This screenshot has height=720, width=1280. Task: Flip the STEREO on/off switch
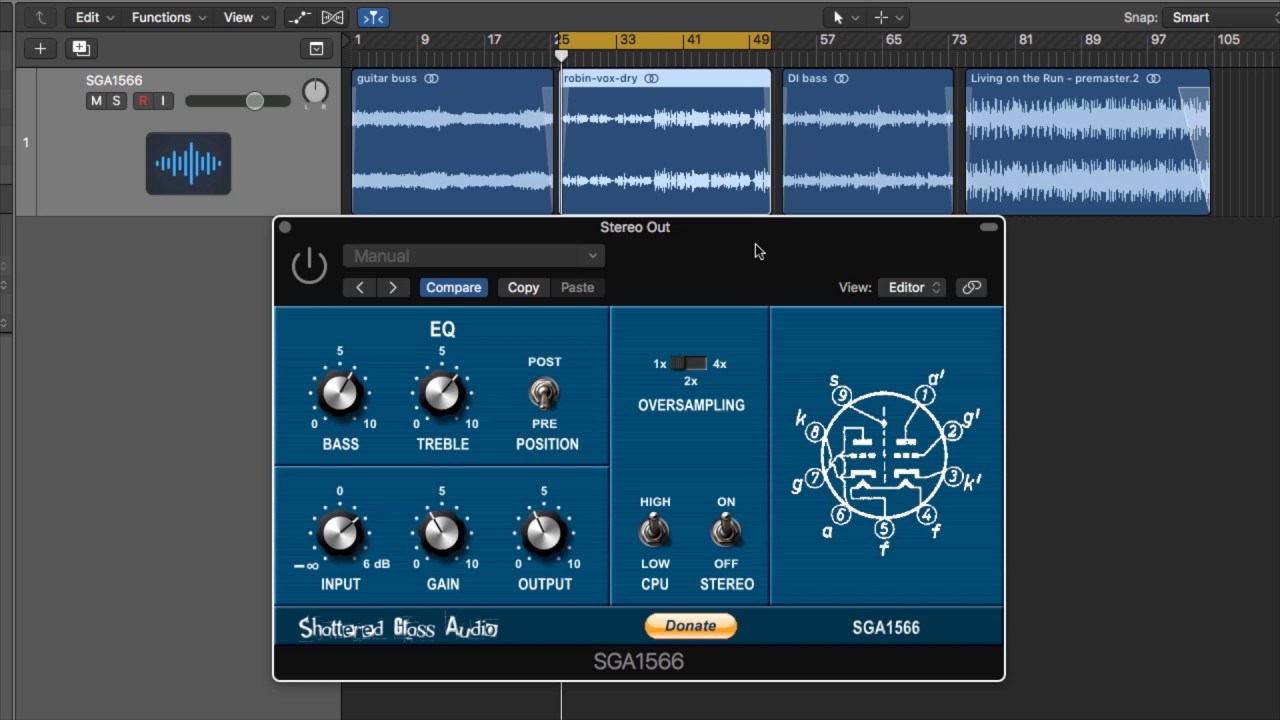[726, 531]
